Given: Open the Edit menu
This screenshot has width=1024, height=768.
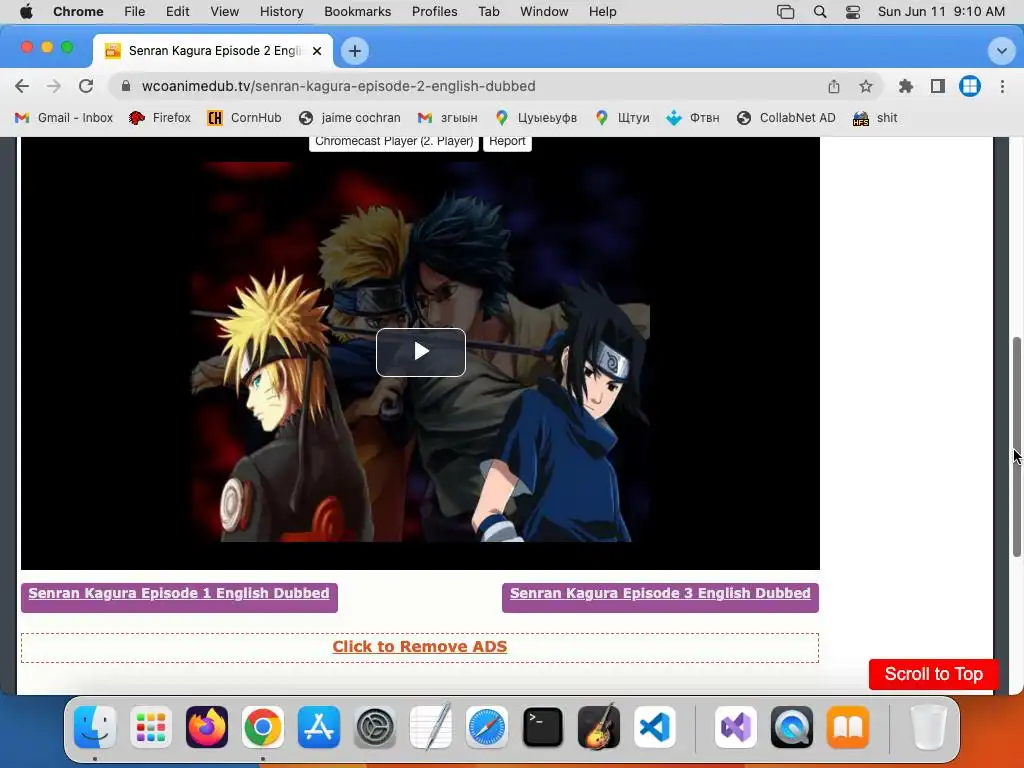Looking at the screenshot, I should tap(178, 12).
